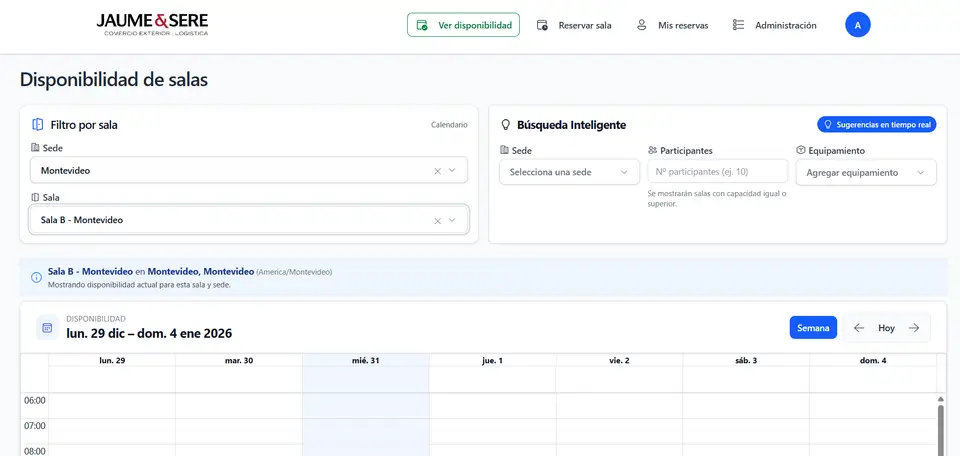The width and height of the screenshot is (960, 456).
Task: Click the 06:00 time label
Action: point(34,400)
